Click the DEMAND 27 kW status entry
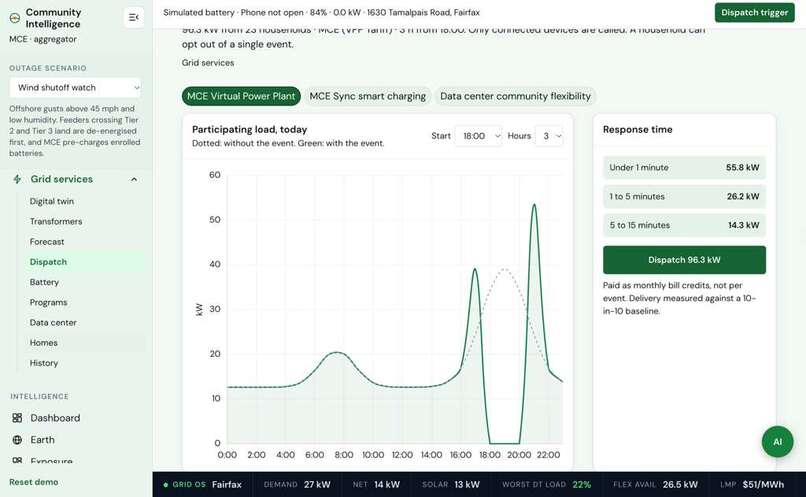The image size is (806, 497). tap(297, 485)
